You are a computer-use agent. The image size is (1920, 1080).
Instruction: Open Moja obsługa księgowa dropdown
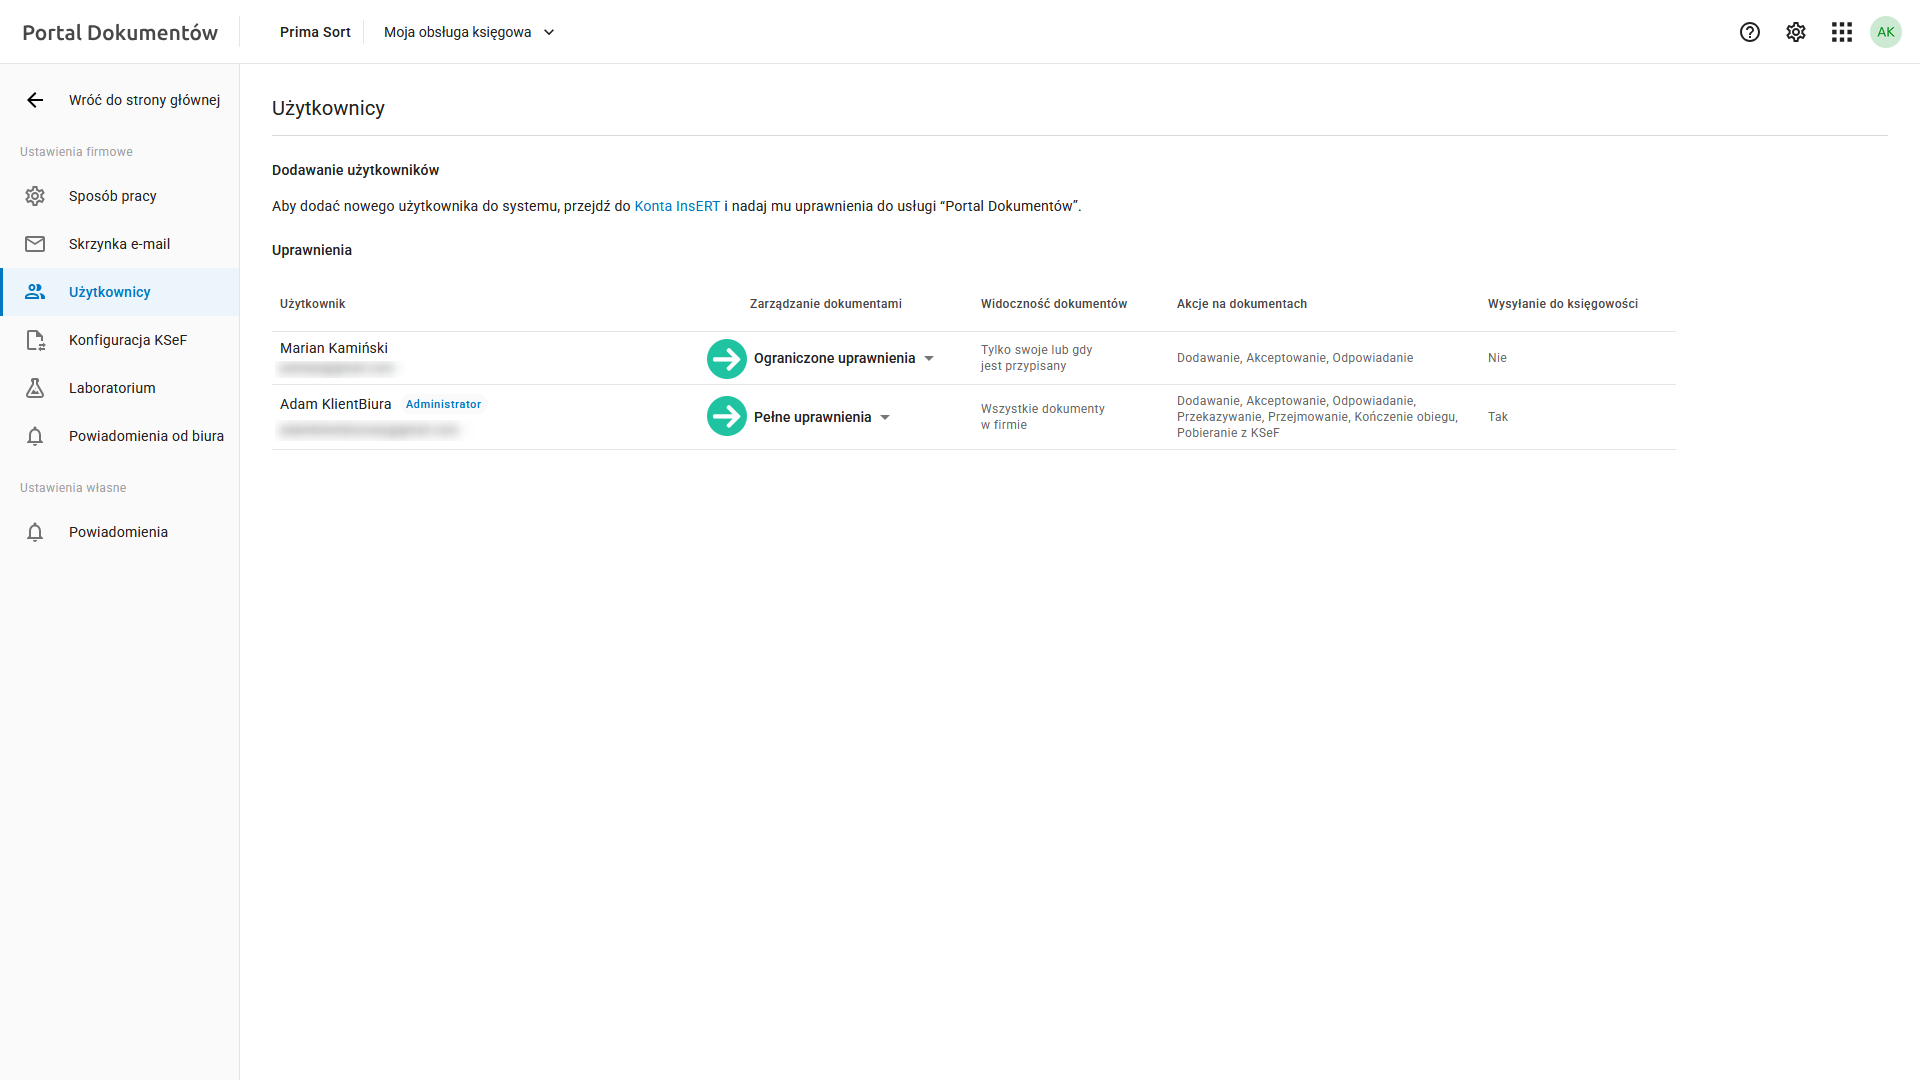pyautogui.click(x=469, y=32)
